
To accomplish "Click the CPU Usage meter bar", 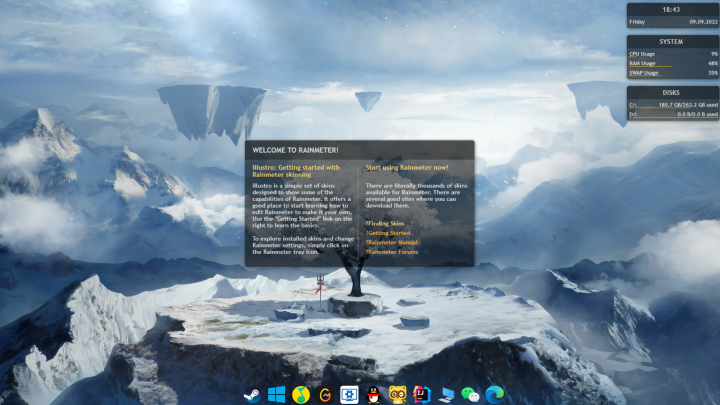I will pos(673,54).
